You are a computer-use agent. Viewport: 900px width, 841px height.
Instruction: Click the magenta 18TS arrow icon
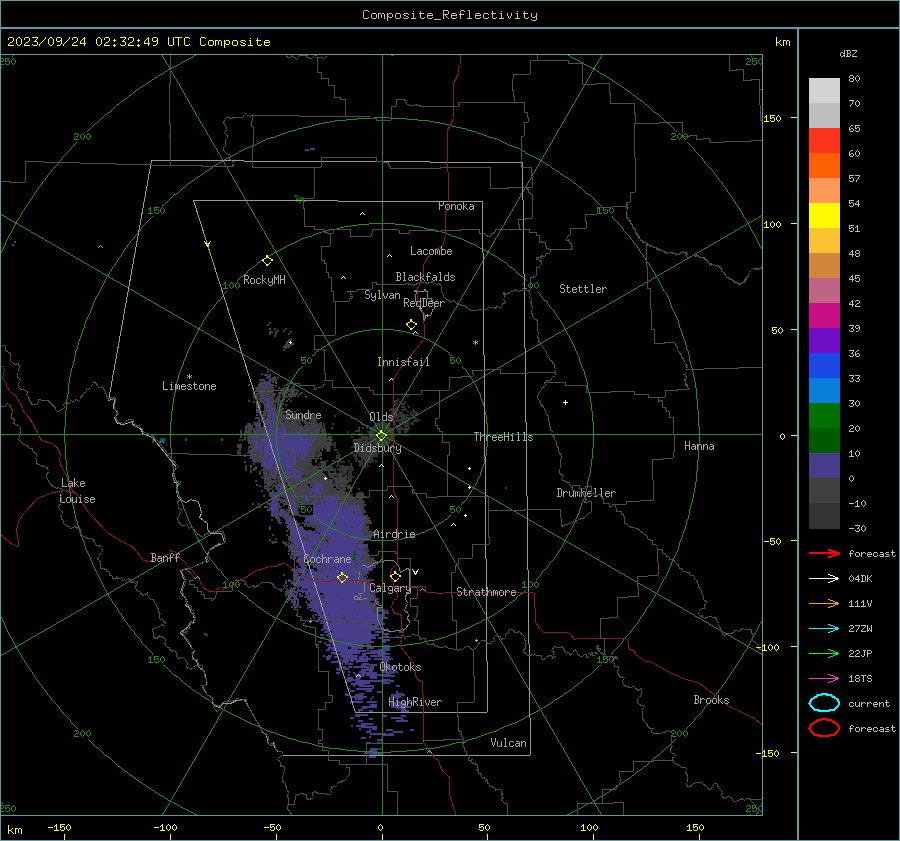pyautogui.click(x=824, y=679)
